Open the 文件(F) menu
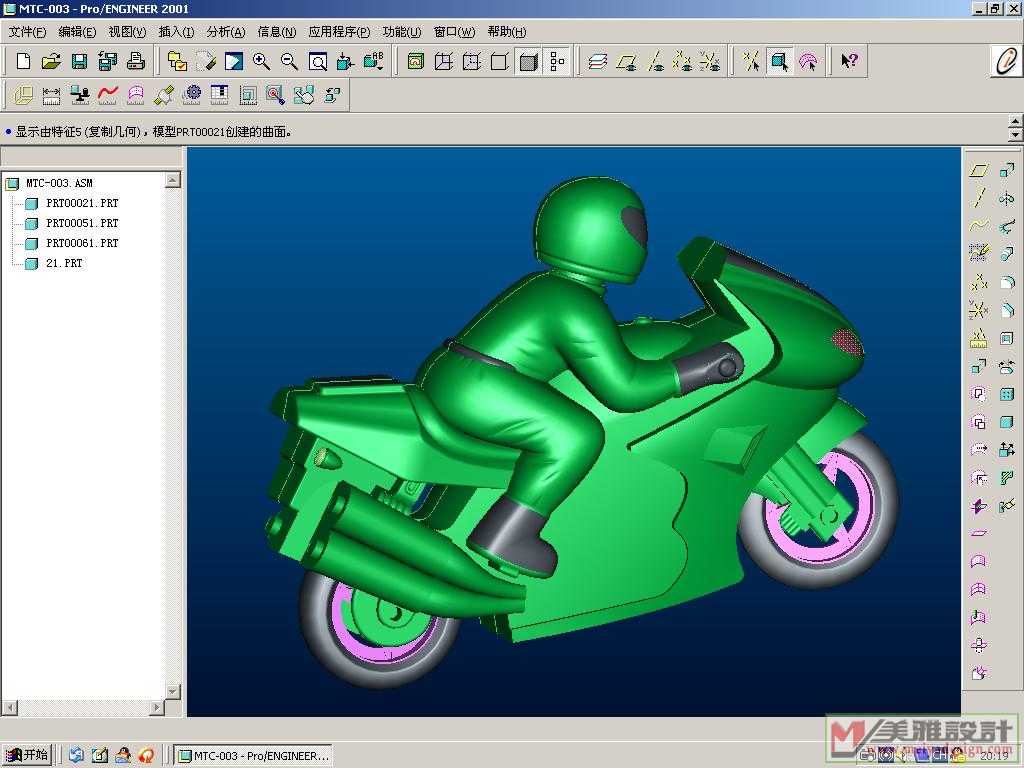Viewport: 1024px width, 768px height. tap(27, 31)
